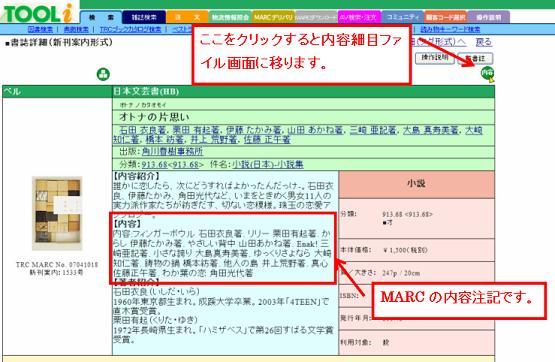Image resolution: width=555 pixels, height=362 pixels.
Task: Click the 図書検索 submenu link
Action: tap(40, 29)
